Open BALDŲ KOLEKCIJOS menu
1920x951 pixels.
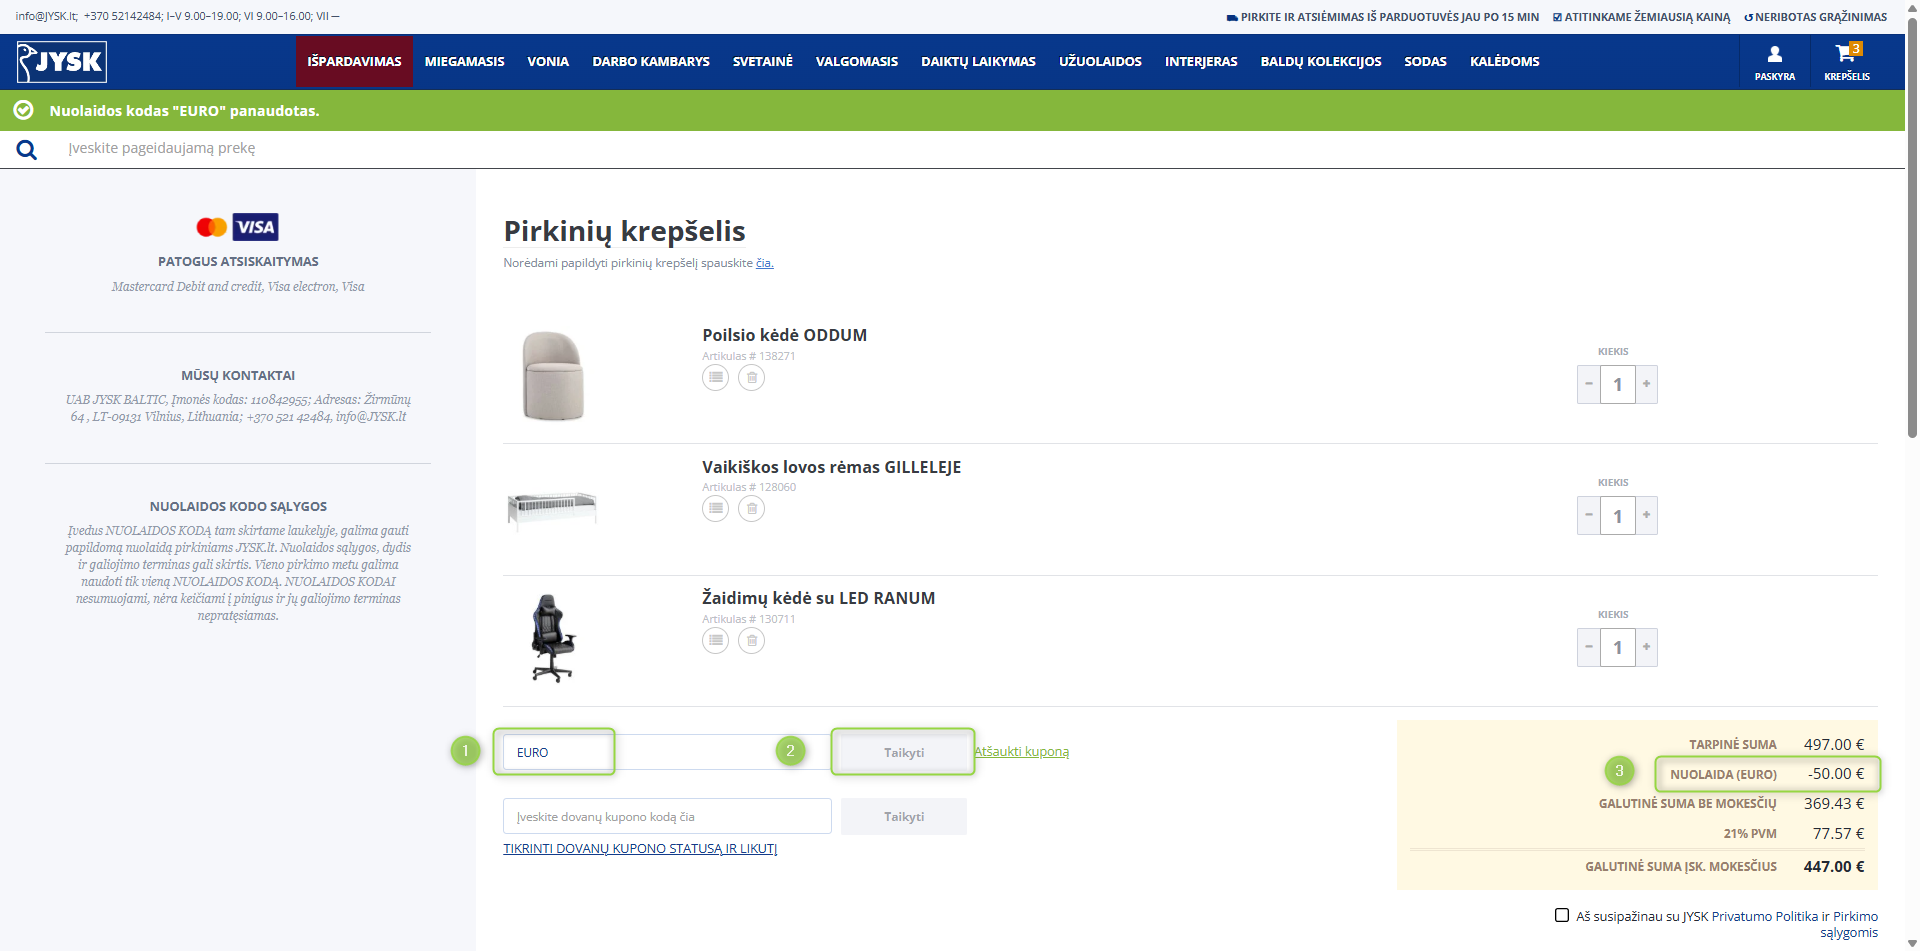pyautogui.click(x=1321, y=62)
